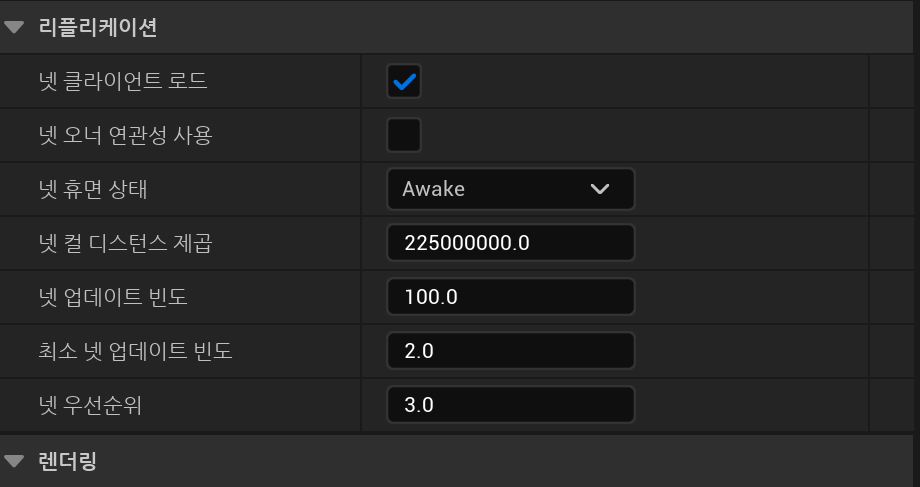Viewport: 920px width, 487px height.
Task: Select the 넷 오너 연관성 사용 property label
Action: (x=125, y=135)
